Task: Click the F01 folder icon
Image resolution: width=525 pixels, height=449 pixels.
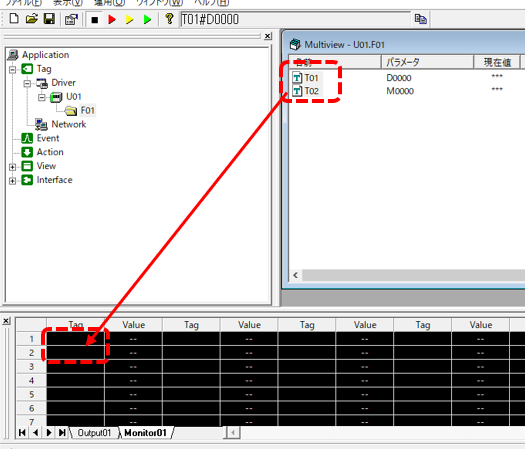Action: pos(71,111)
